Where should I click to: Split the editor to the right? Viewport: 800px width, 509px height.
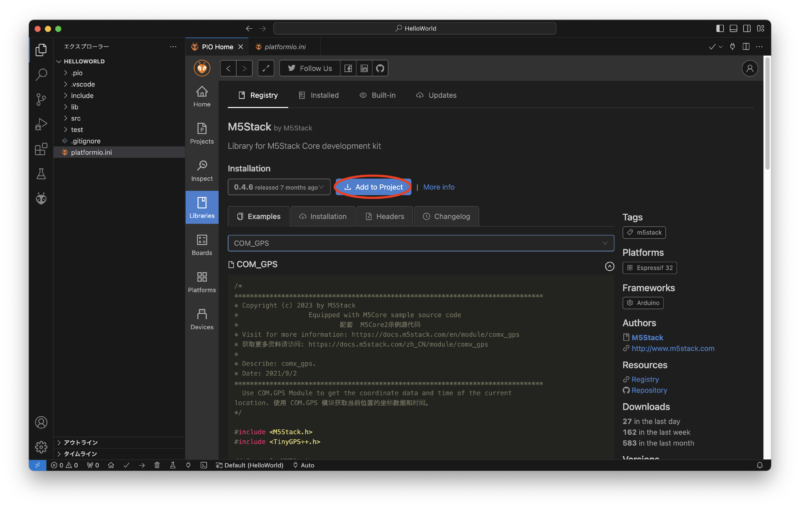pos(746,46)
